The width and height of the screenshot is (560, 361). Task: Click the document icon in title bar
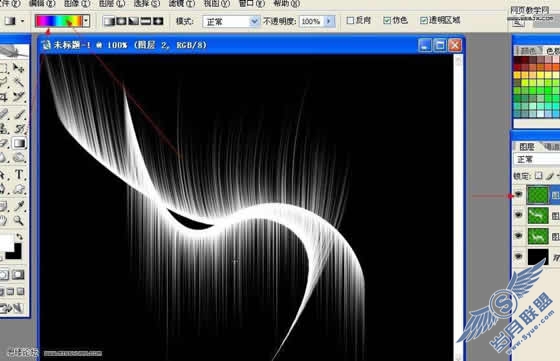(x=46, y=45)
